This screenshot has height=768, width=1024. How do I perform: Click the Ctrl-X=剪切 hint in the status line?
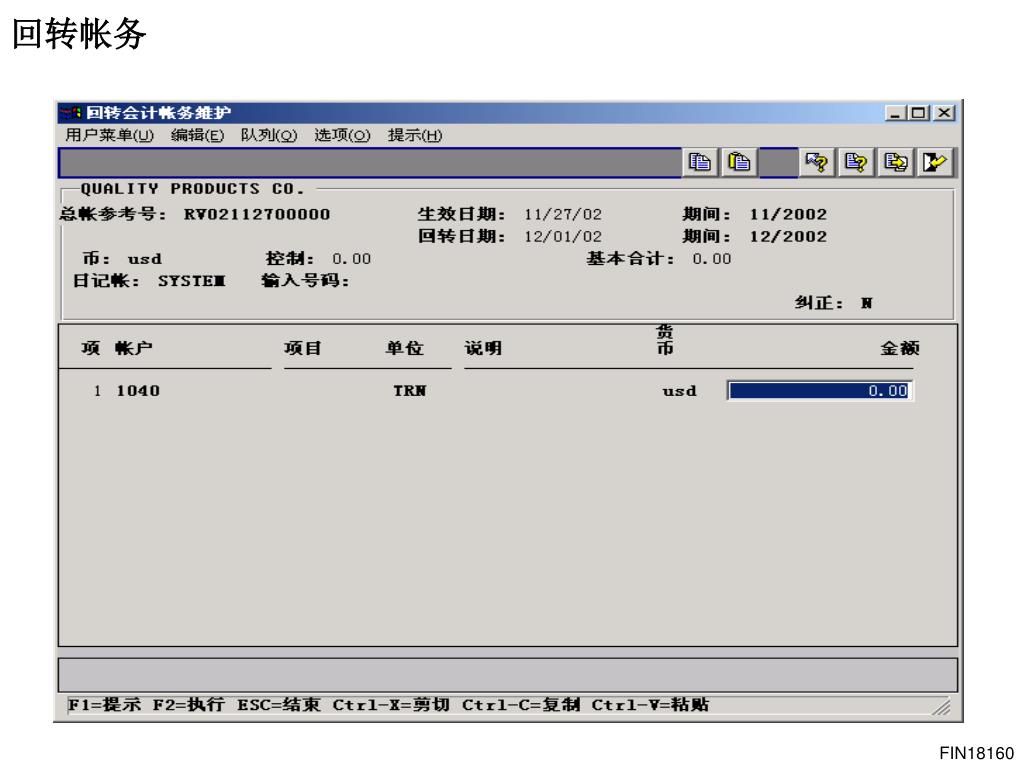point(391,705)
